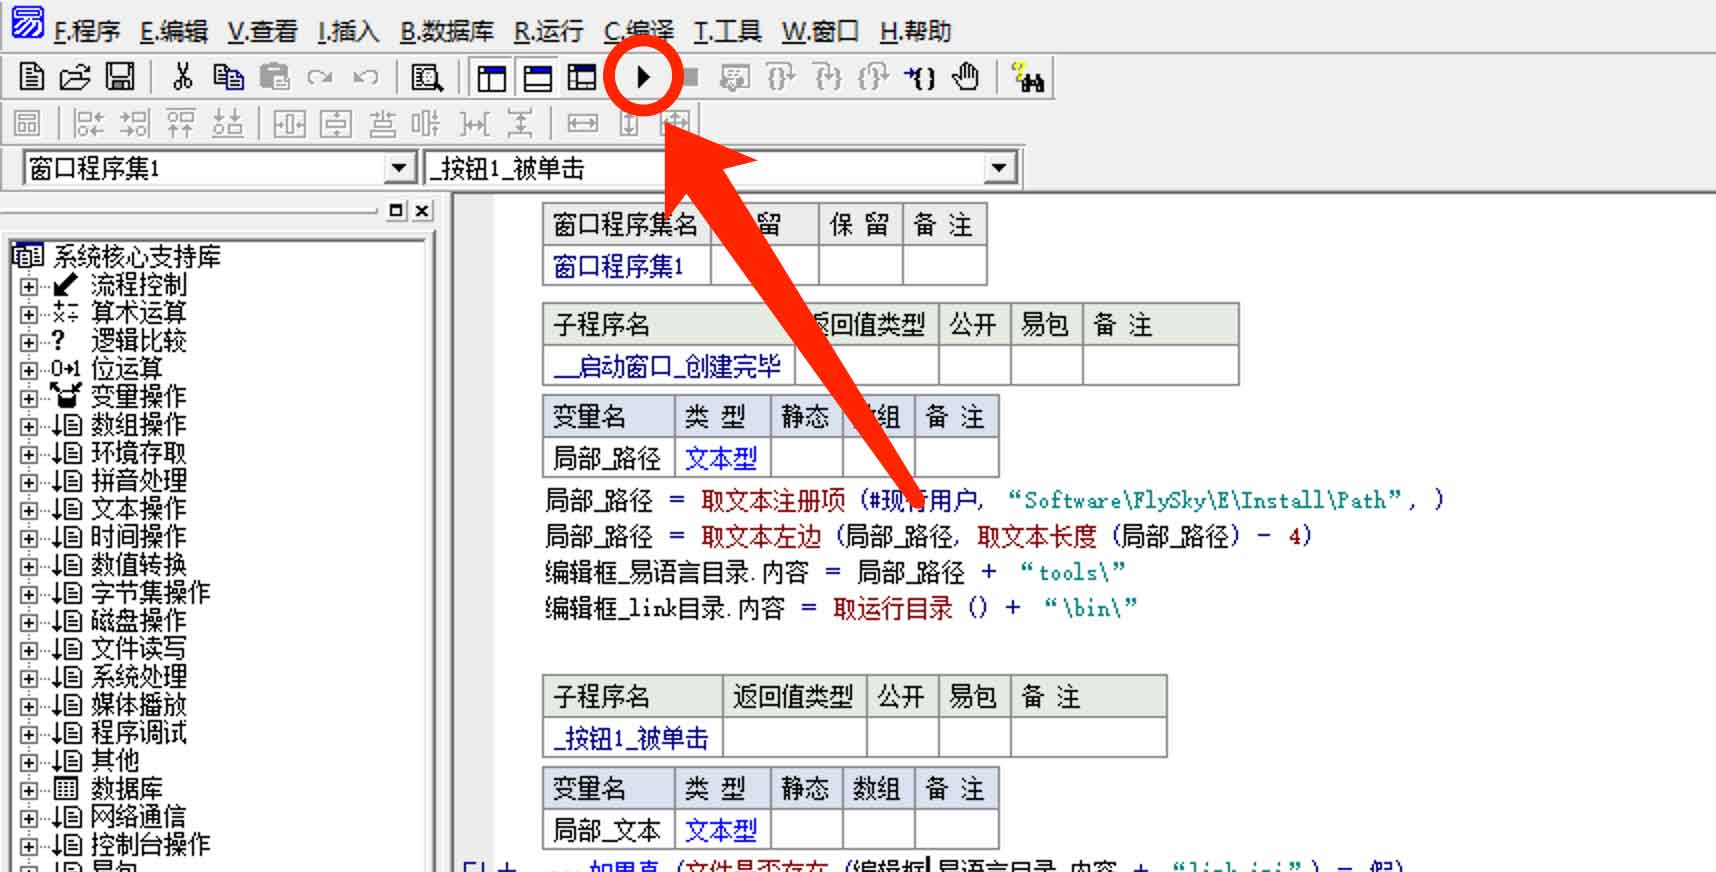Image resolution: width=1716 pixels, height=872 pixels.
Task: Click the help binoculars icon
Action: (x=1028, y=77)
